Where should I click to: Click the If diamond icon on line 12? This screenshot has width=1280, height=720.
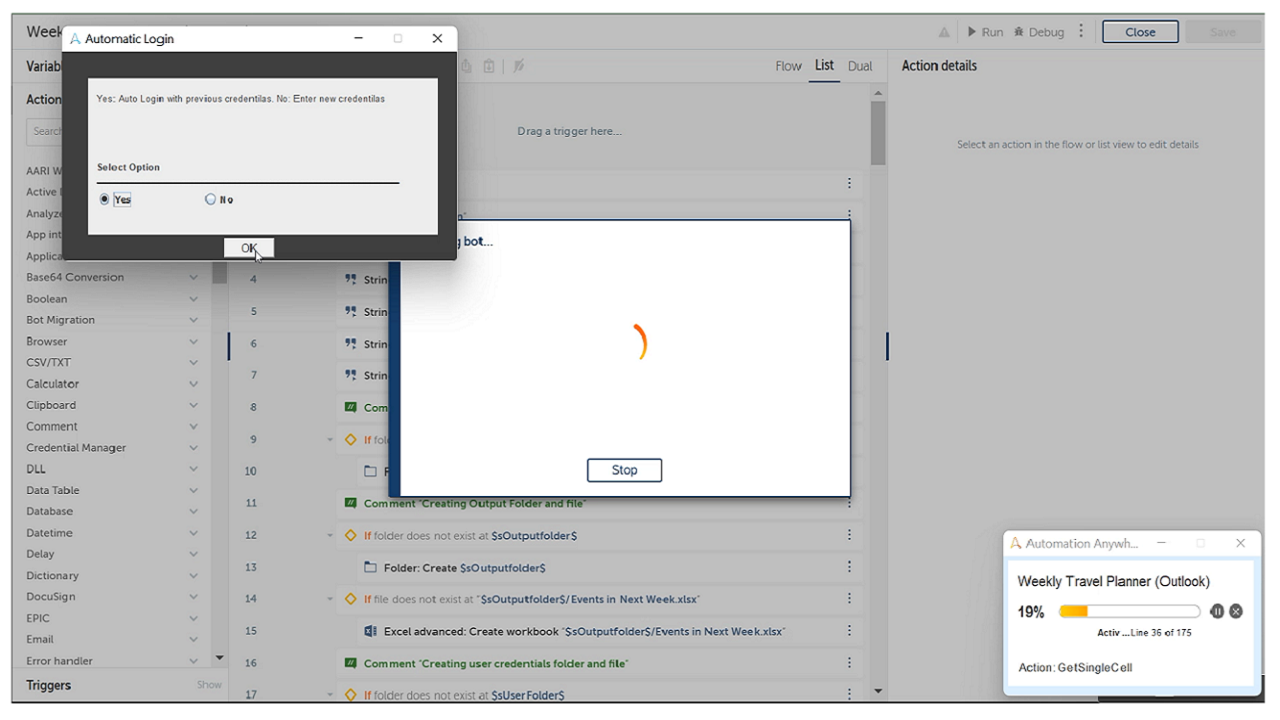click(351, 535)
